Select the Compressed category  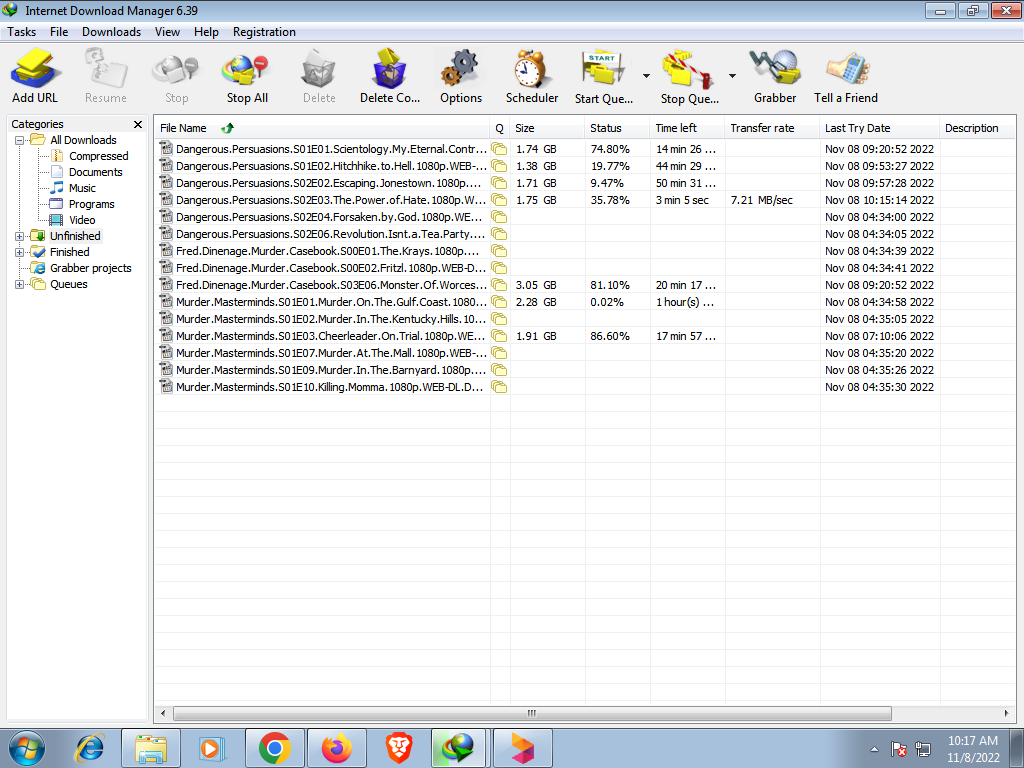[99, 156]
